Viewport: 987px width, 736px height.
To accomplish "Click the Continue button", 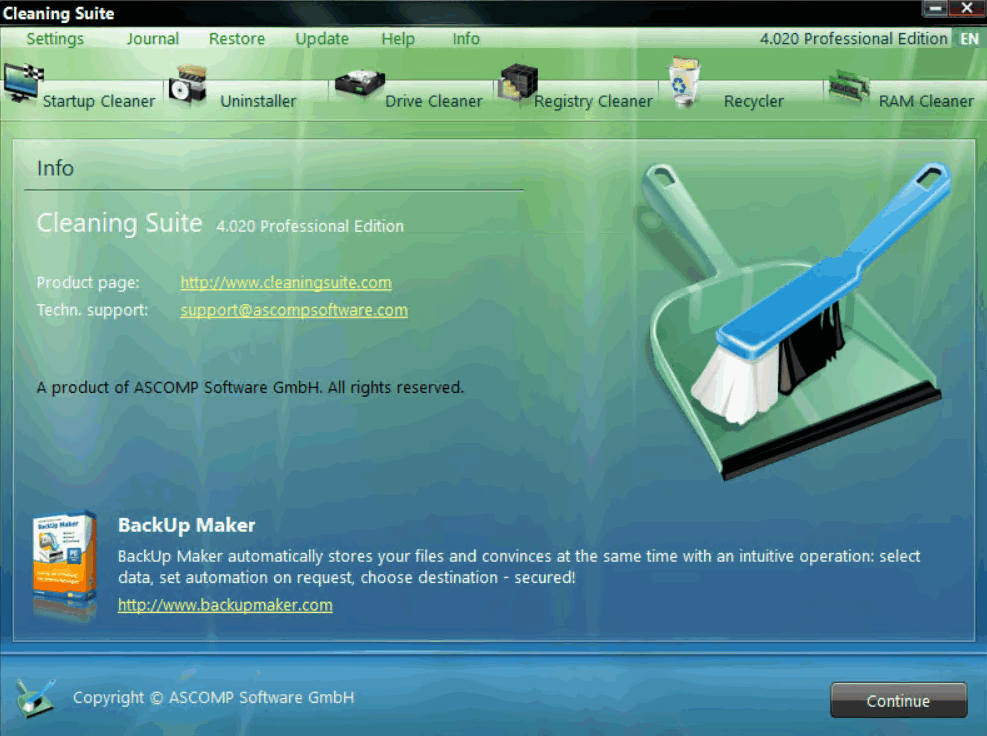I will coord(898,700).
